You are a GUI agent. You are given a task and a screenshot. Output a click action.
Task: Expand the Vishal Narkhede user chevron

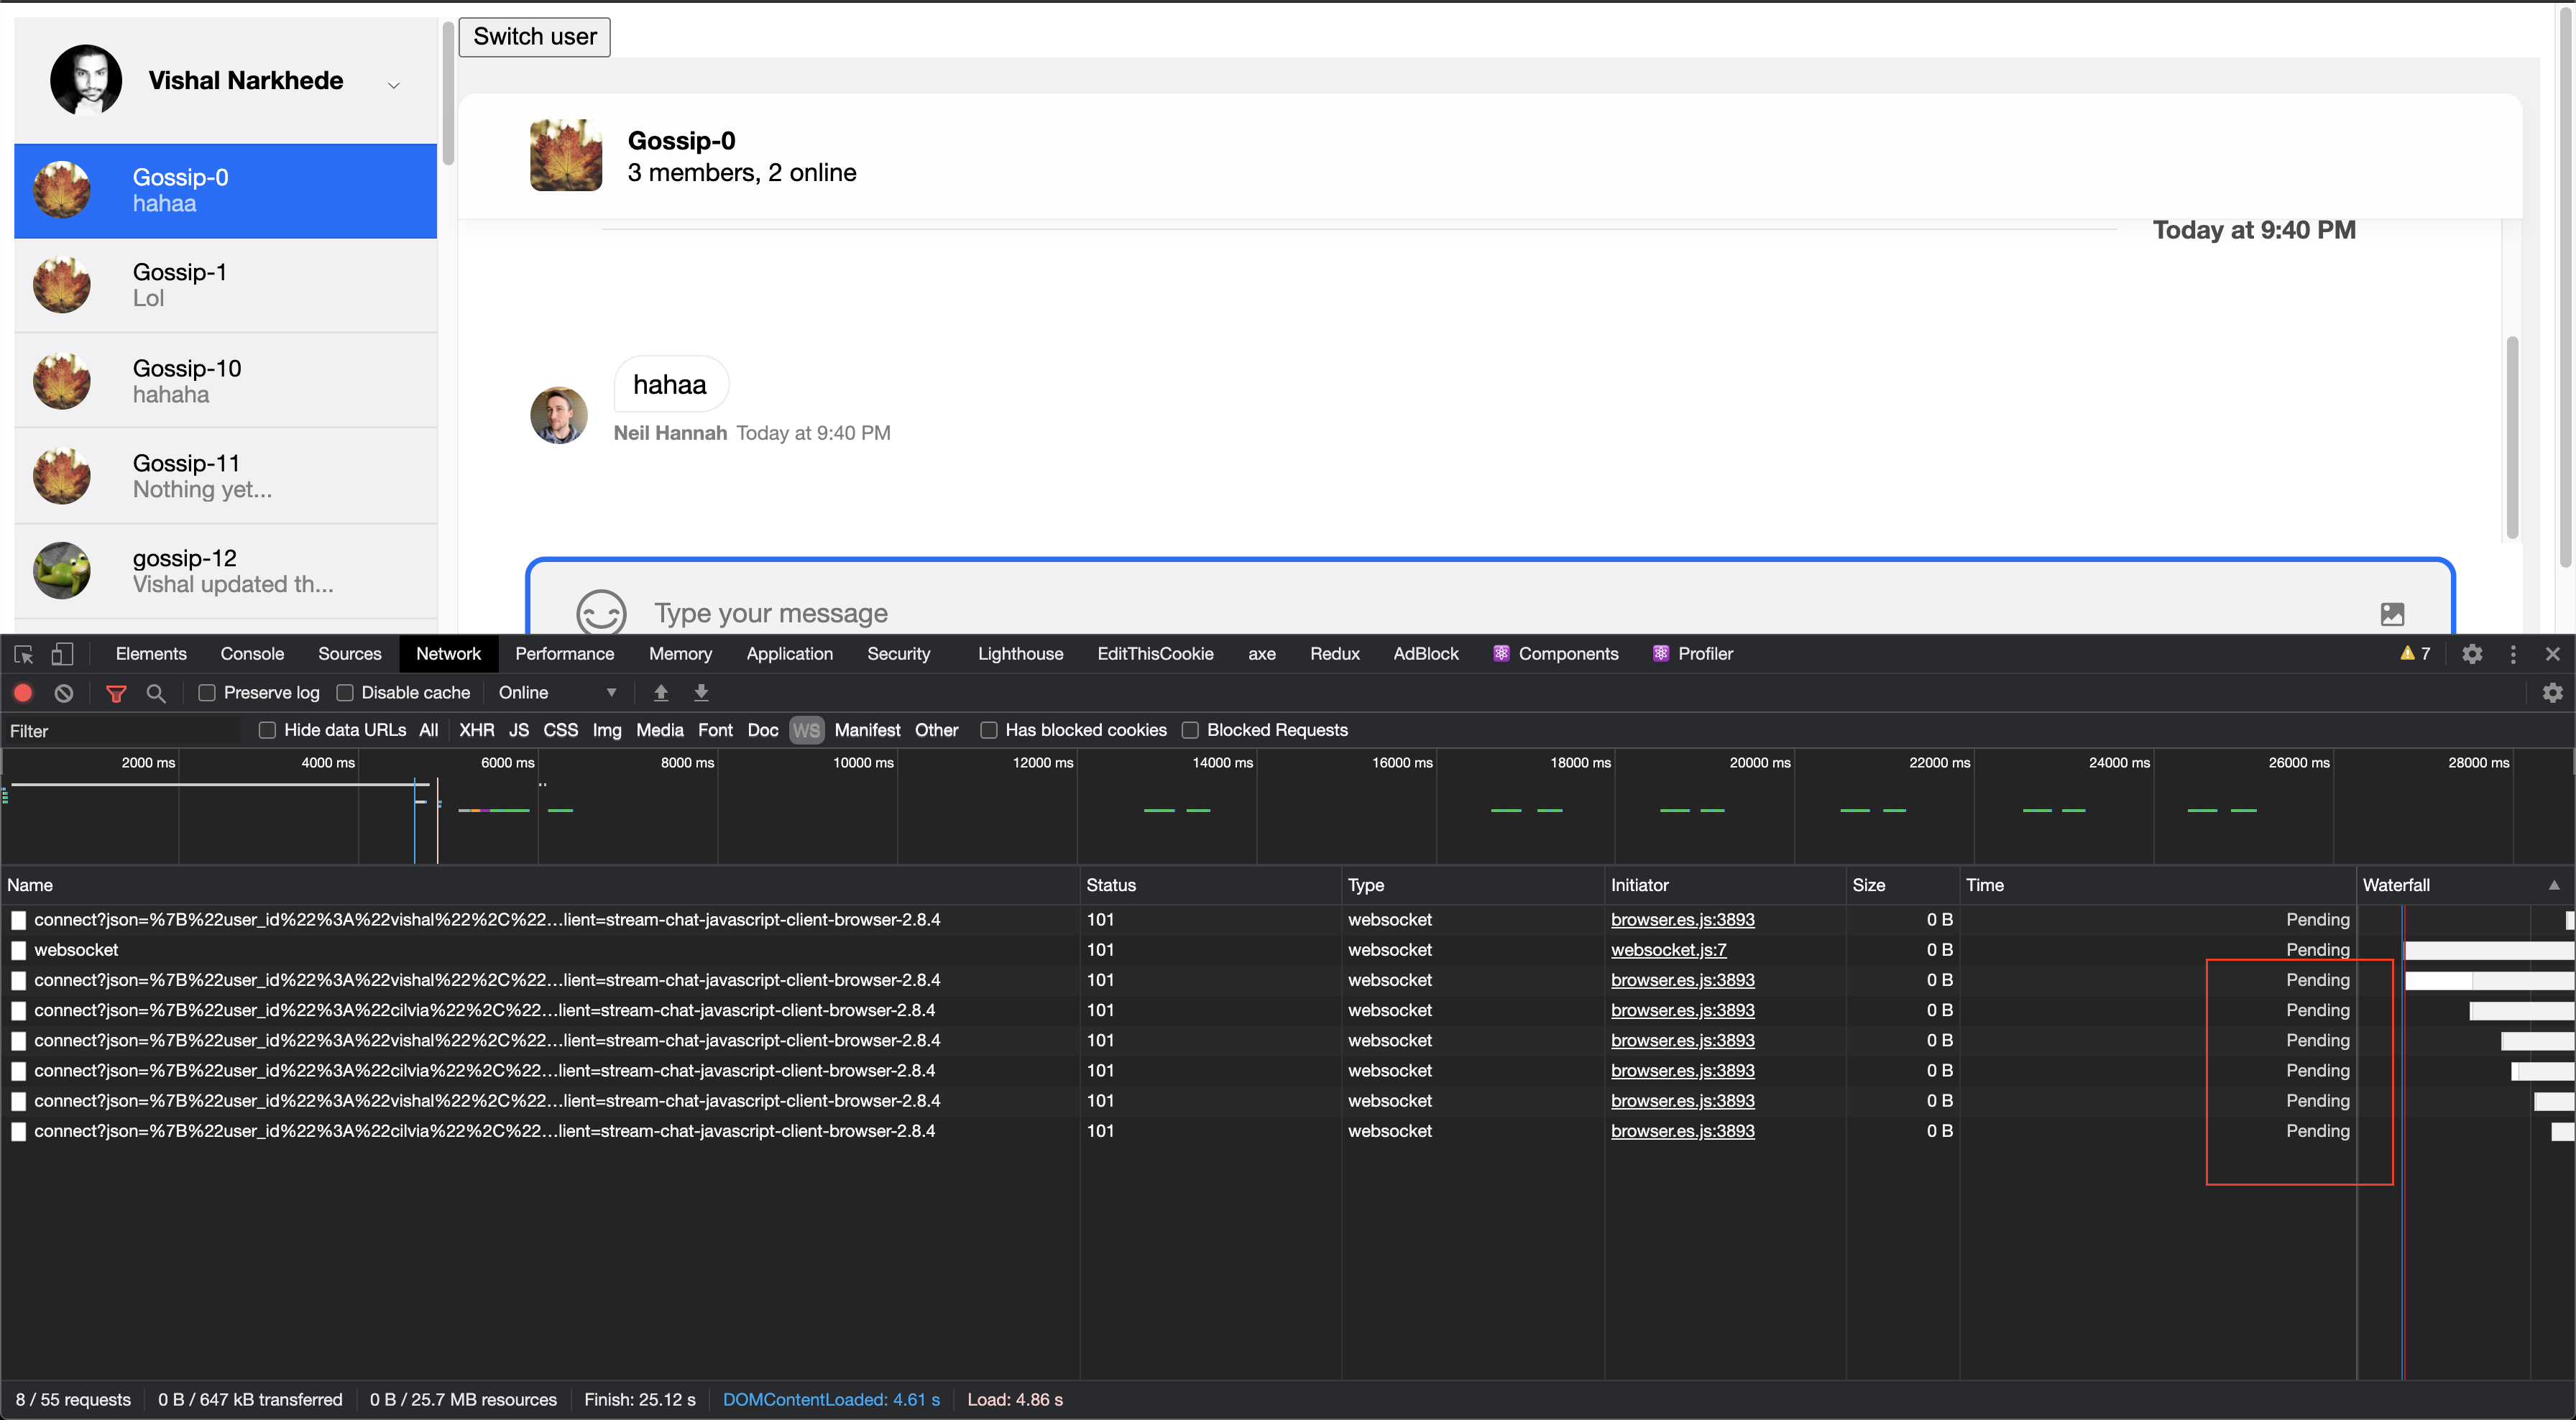tap(394, 85)
